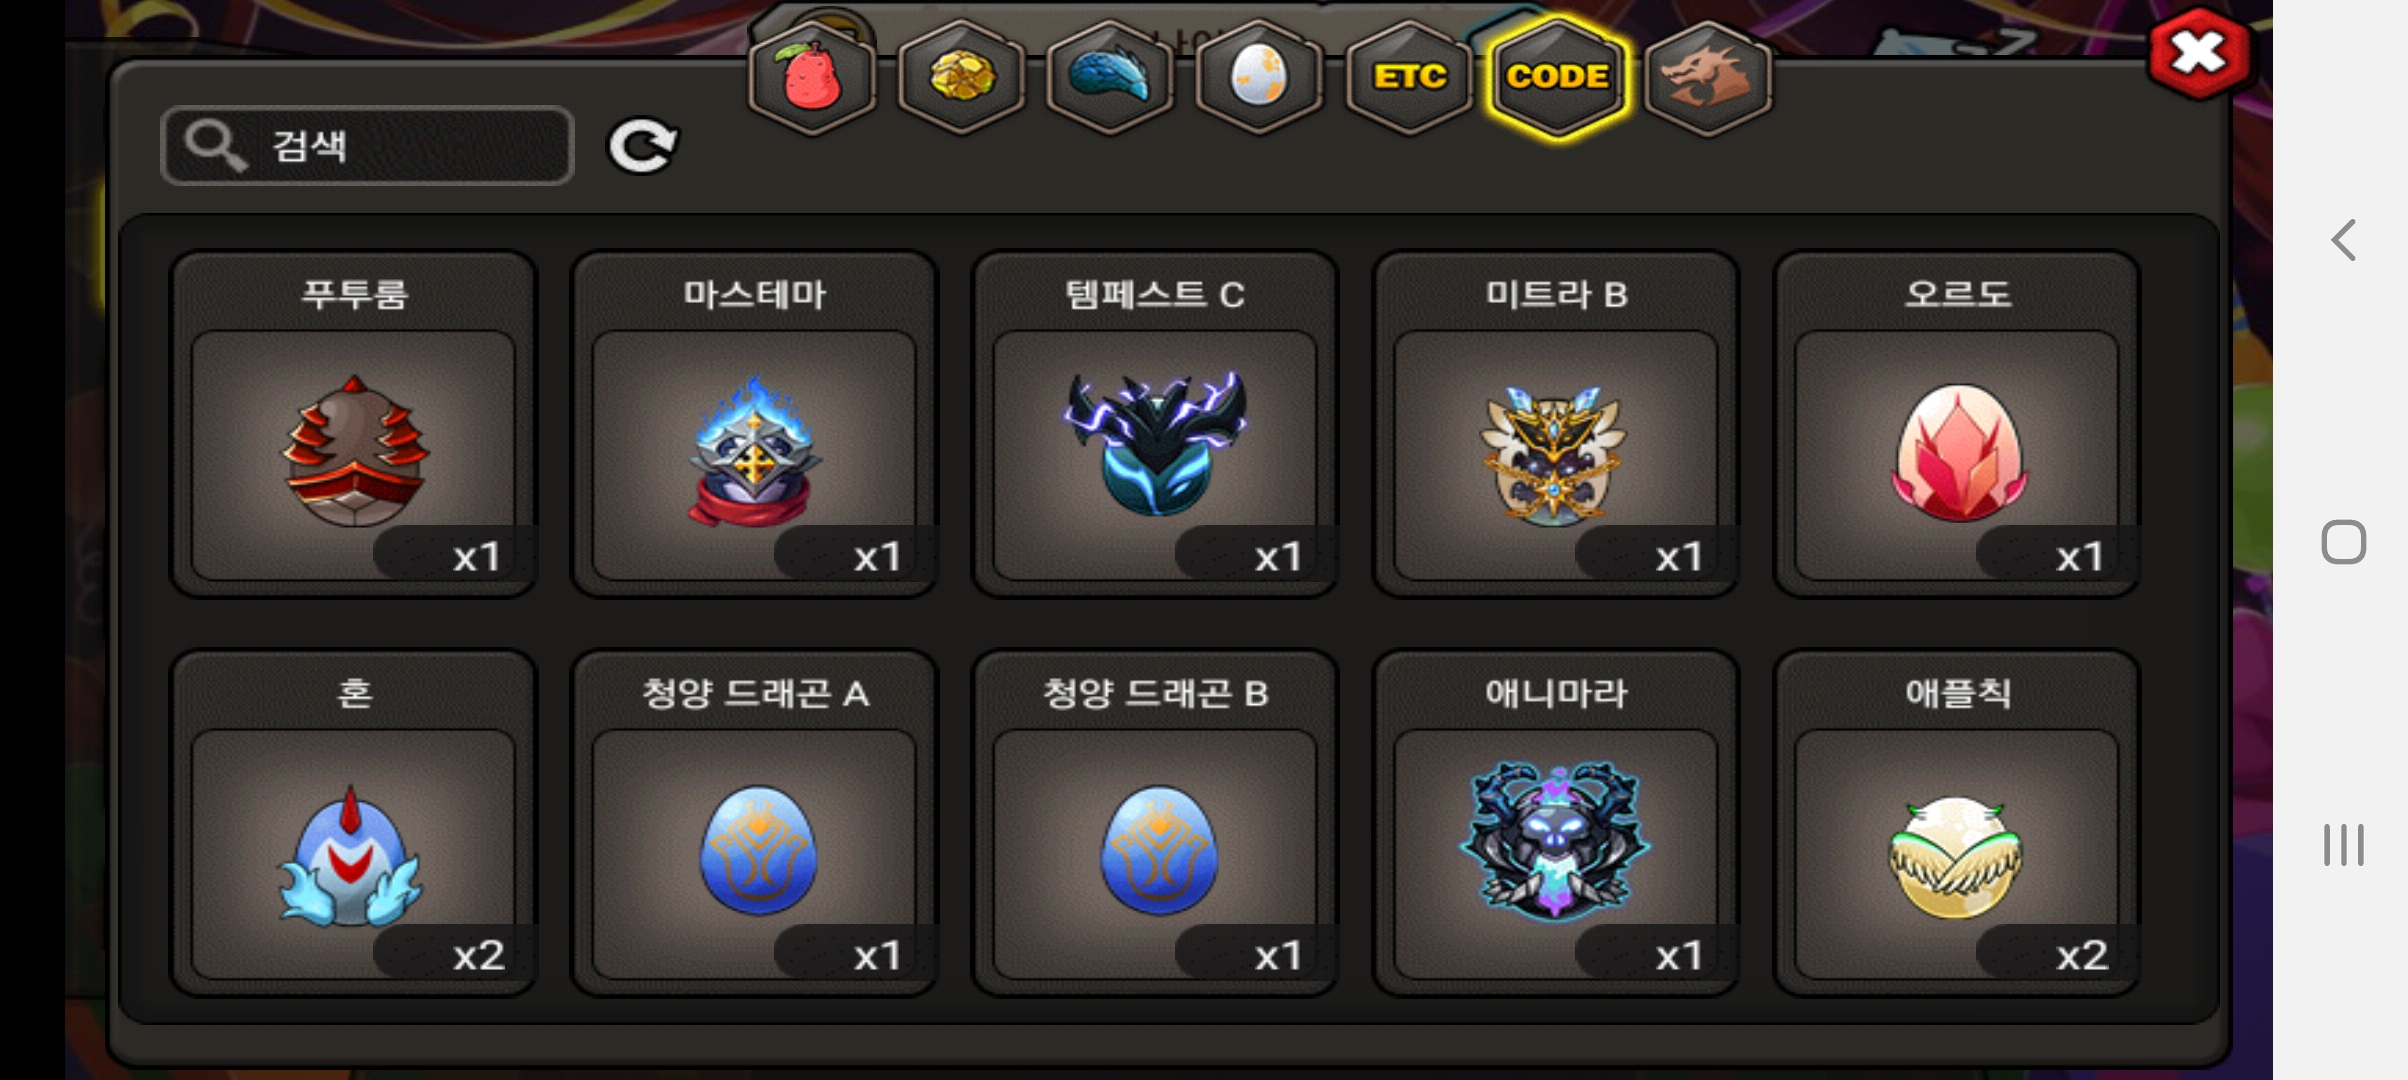Choose the 혼 egg with x2
Image resolution: width=2408 pixels, height=1080 pixels.
[354, 823]
